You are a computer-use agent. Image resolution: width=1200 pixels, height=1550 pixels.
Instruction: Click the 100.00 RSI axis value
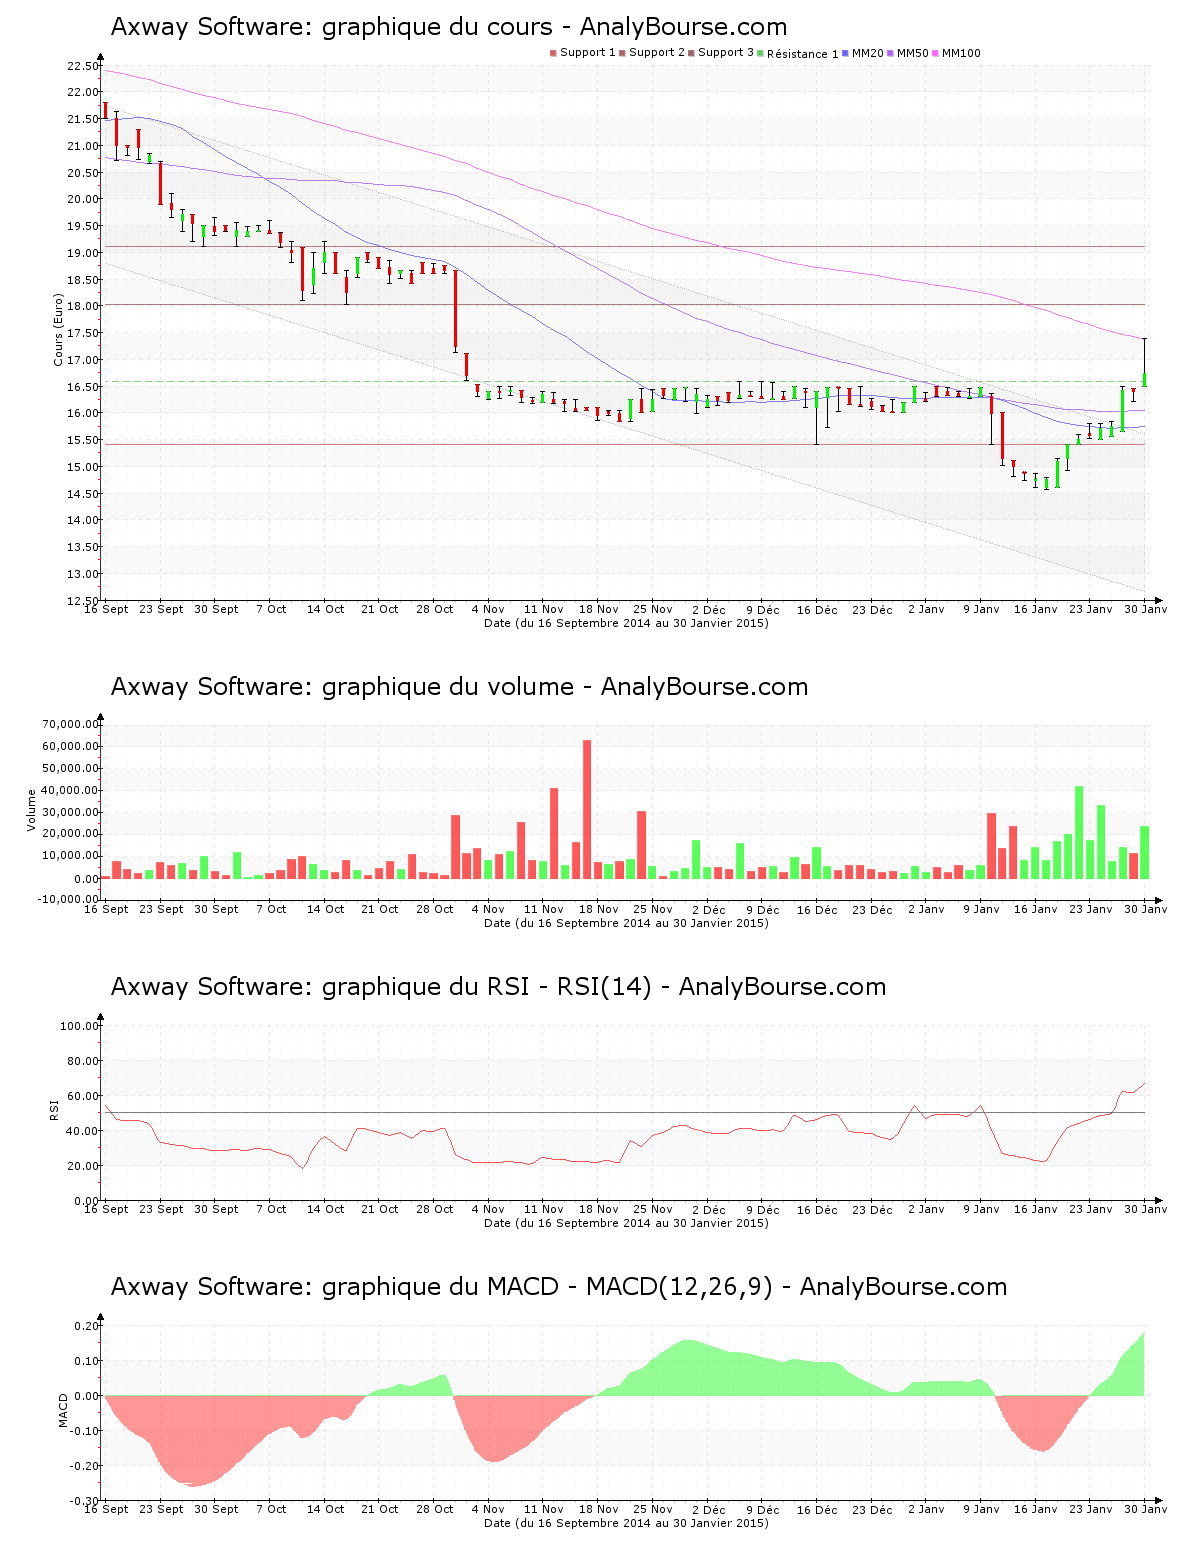[80, 1026]
